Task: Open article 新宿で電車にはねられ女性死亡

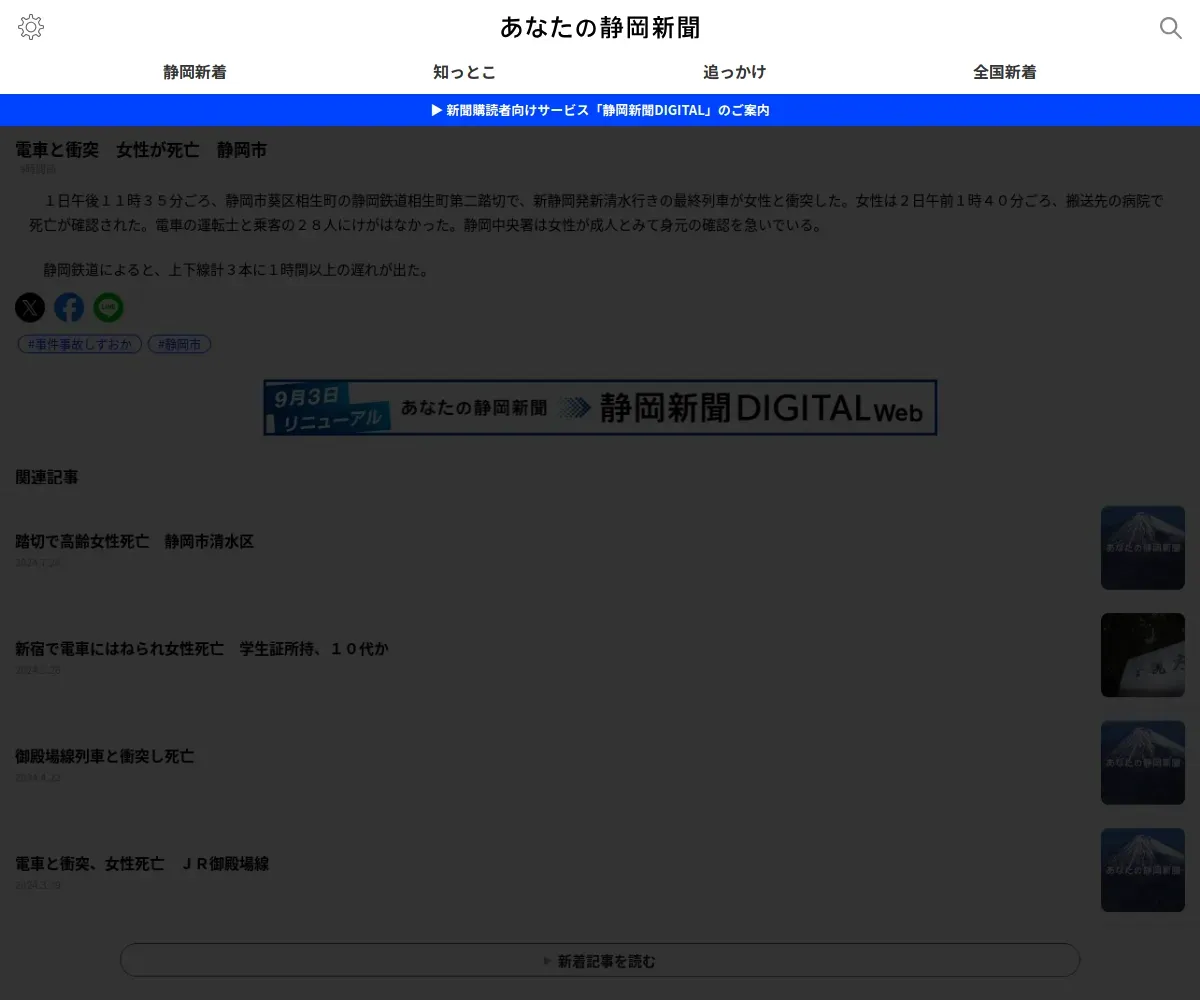Action: (202, 648)
